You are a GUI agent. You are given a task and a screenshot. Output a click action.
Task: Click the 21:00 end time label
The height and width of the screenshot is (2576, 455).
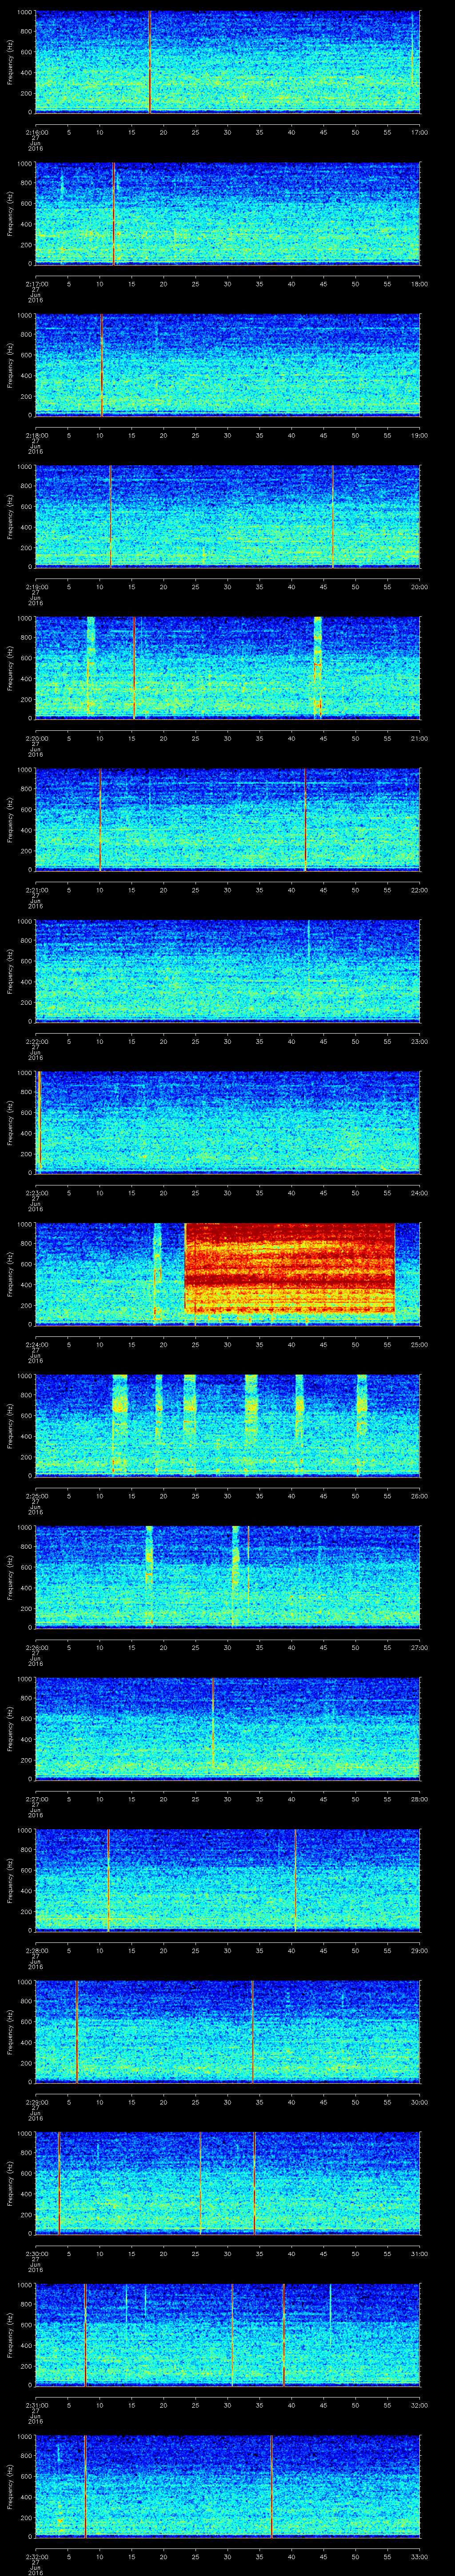[419, 738]
